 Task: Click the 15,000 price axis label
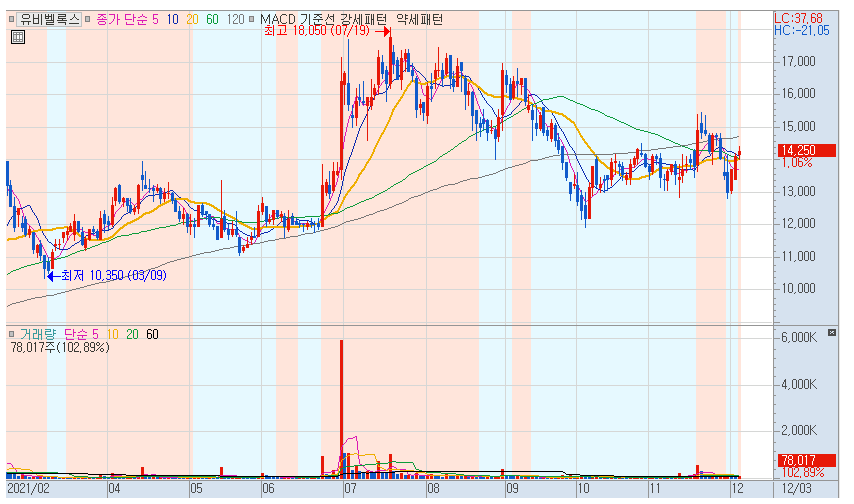tap(798, 126)
